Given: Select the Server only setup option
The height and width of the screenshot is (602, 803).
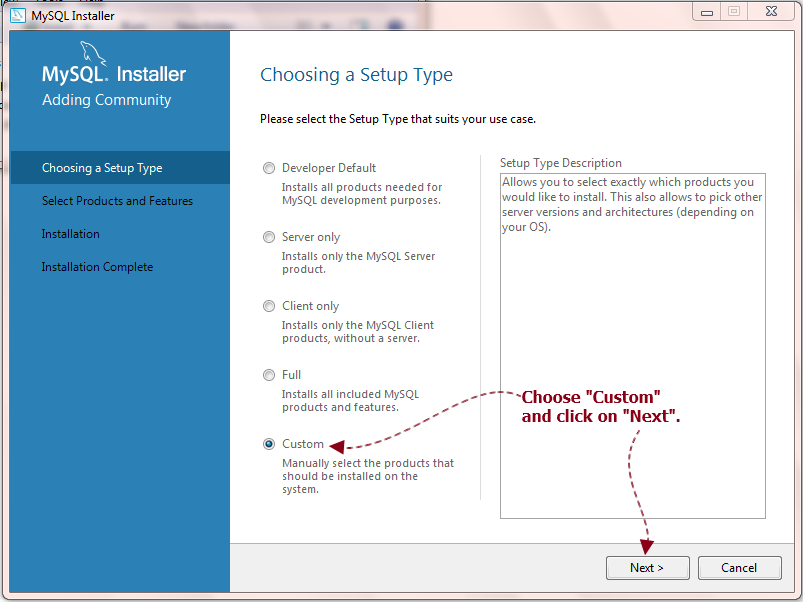Looking at the screenshot, I should pyautogui.click(x=269, y=237).
